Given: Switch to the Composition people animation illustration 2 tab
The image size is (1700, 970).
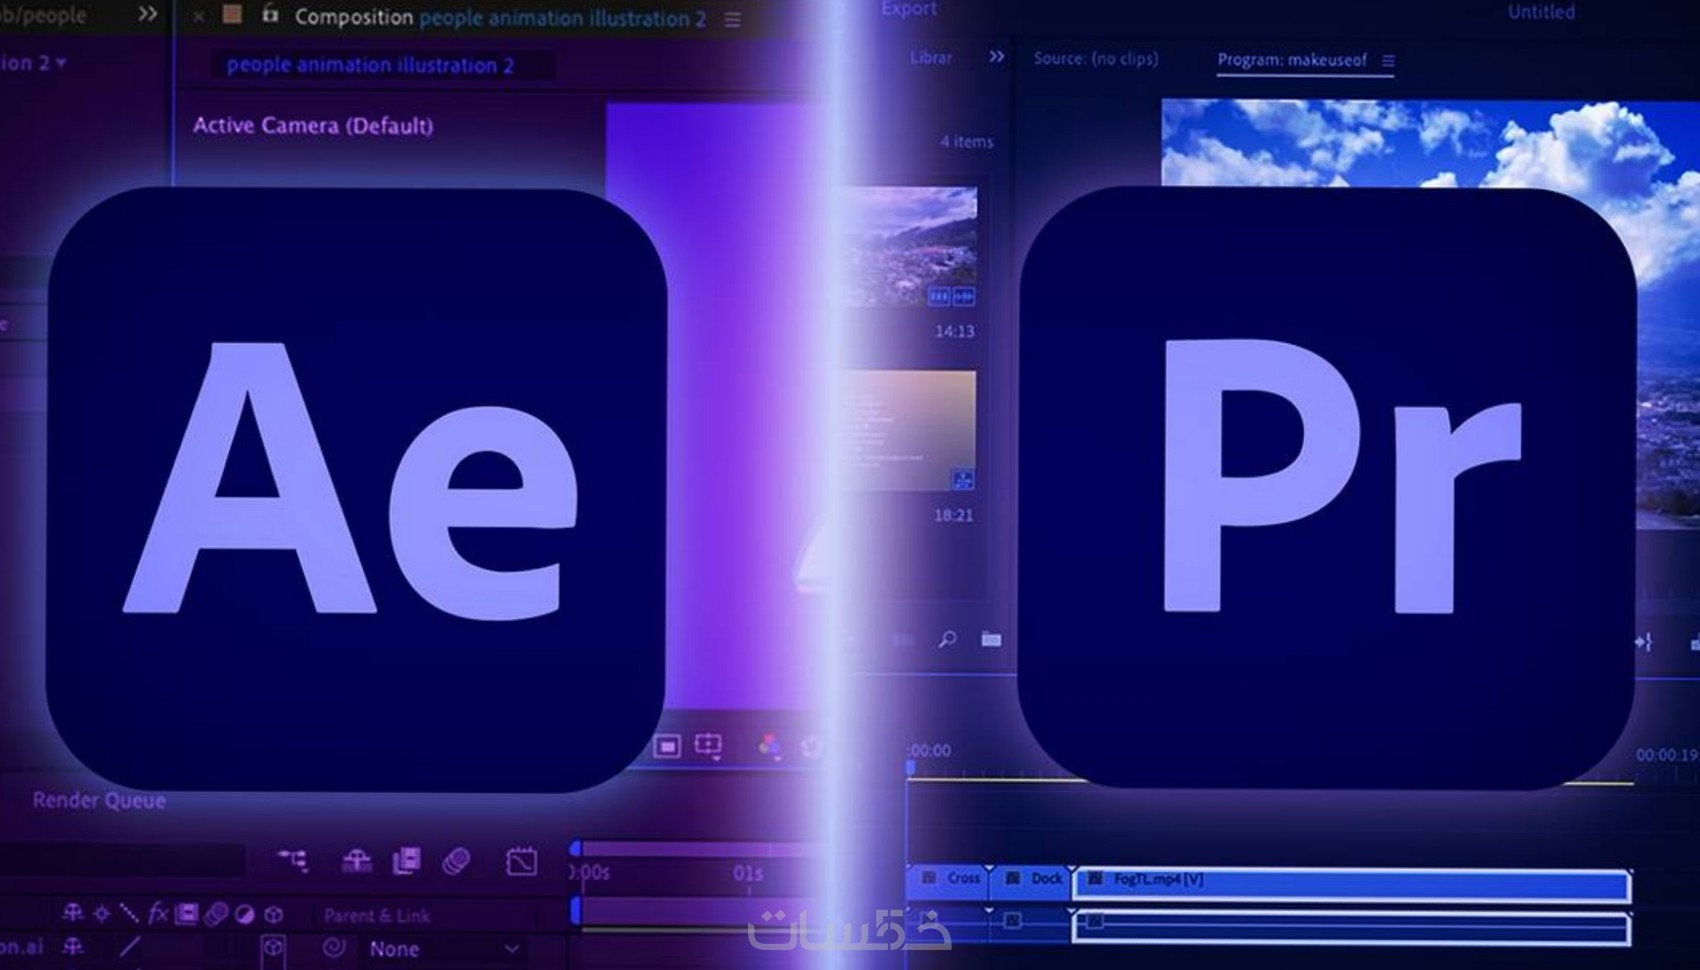Looking at the screenshot, I should coord(500,18).
